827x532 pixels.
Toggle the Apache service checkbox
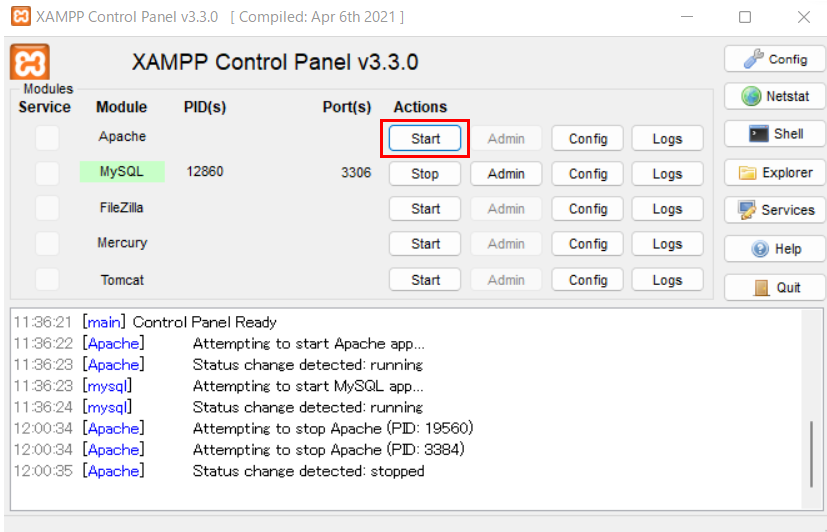pos(47,138)
